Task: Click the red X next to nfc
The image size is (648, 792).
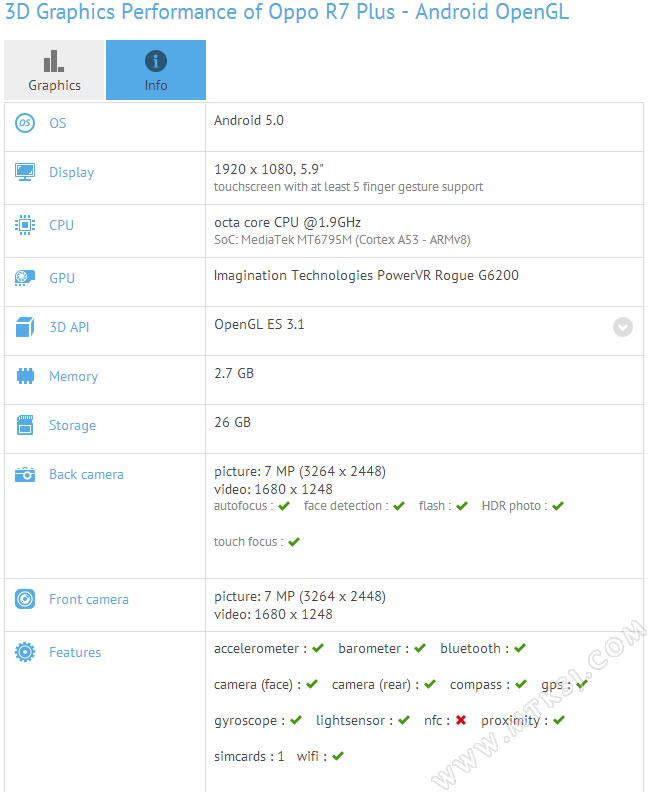Action: (x=461, y=720)
